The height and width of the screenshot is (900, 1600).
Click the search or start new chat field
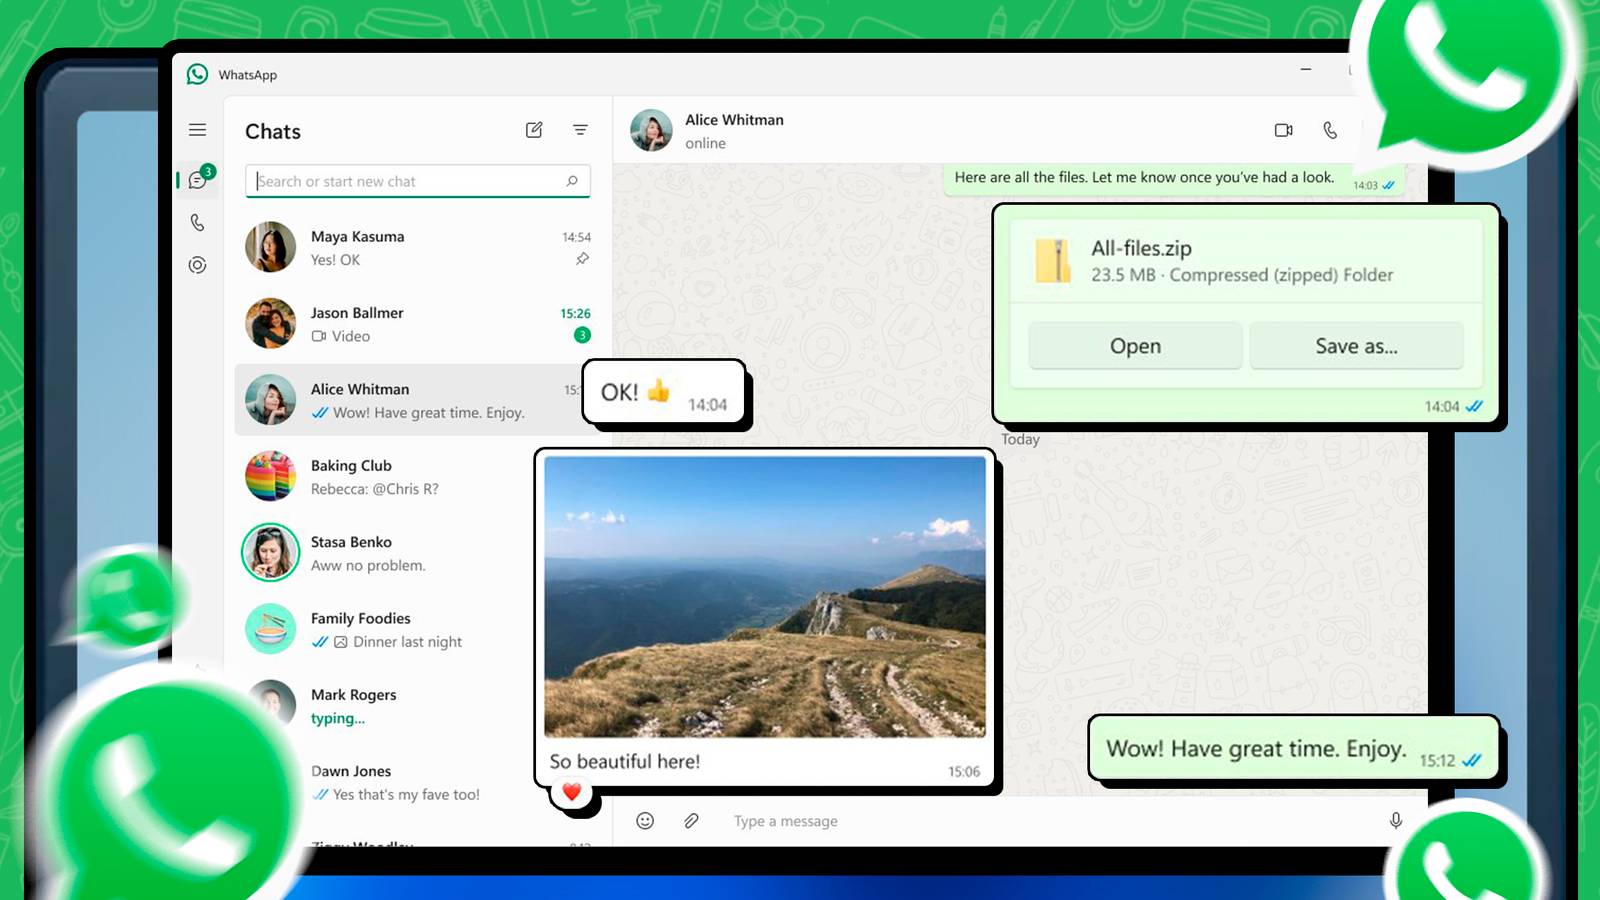(x=417, y=181)
